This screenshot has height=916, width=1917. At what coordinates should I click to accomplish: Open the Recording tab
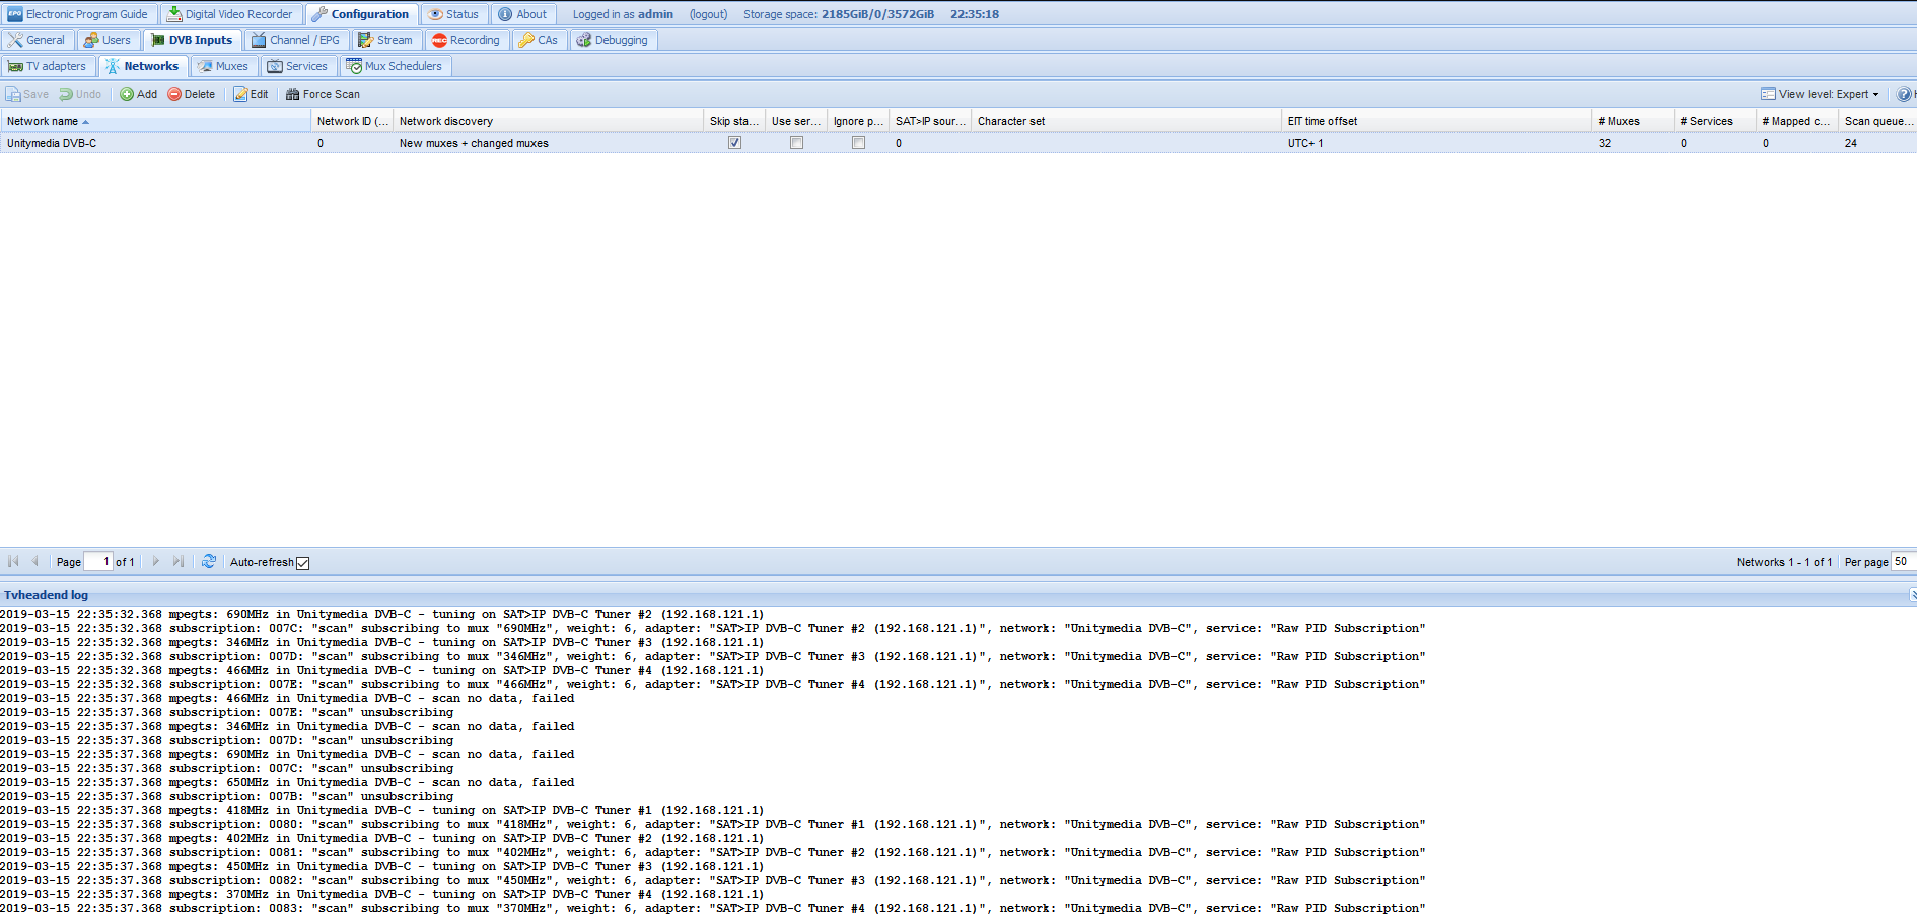[466, 40]
